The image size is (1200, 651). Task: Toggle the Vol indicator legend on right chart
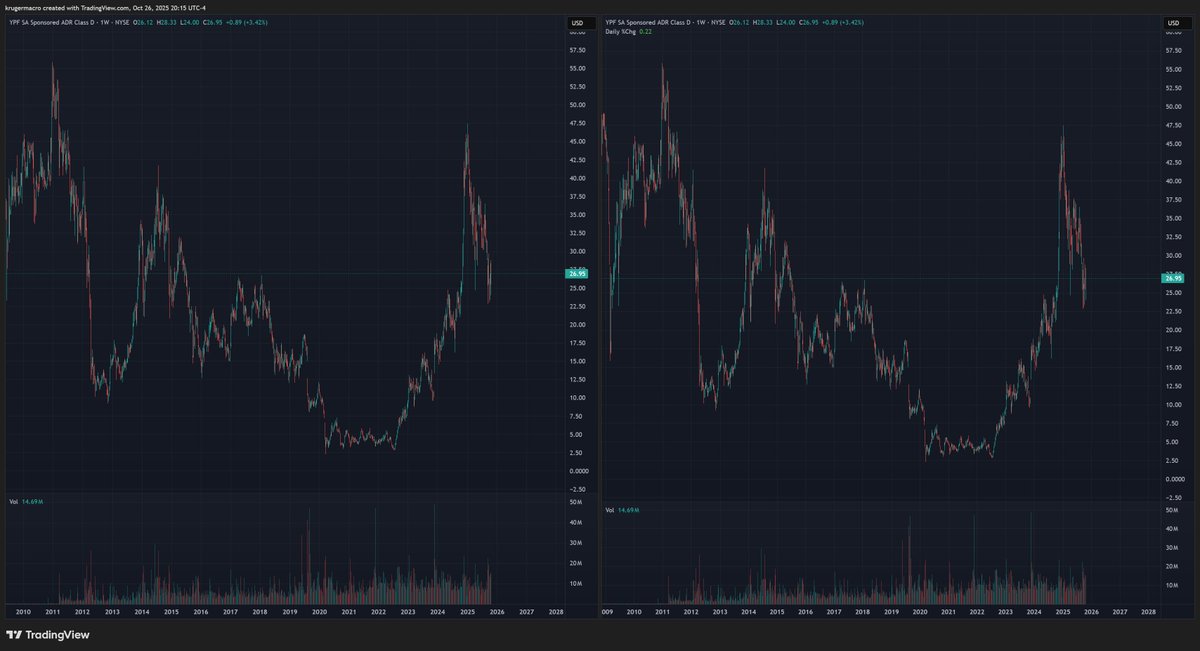[611, 510]
